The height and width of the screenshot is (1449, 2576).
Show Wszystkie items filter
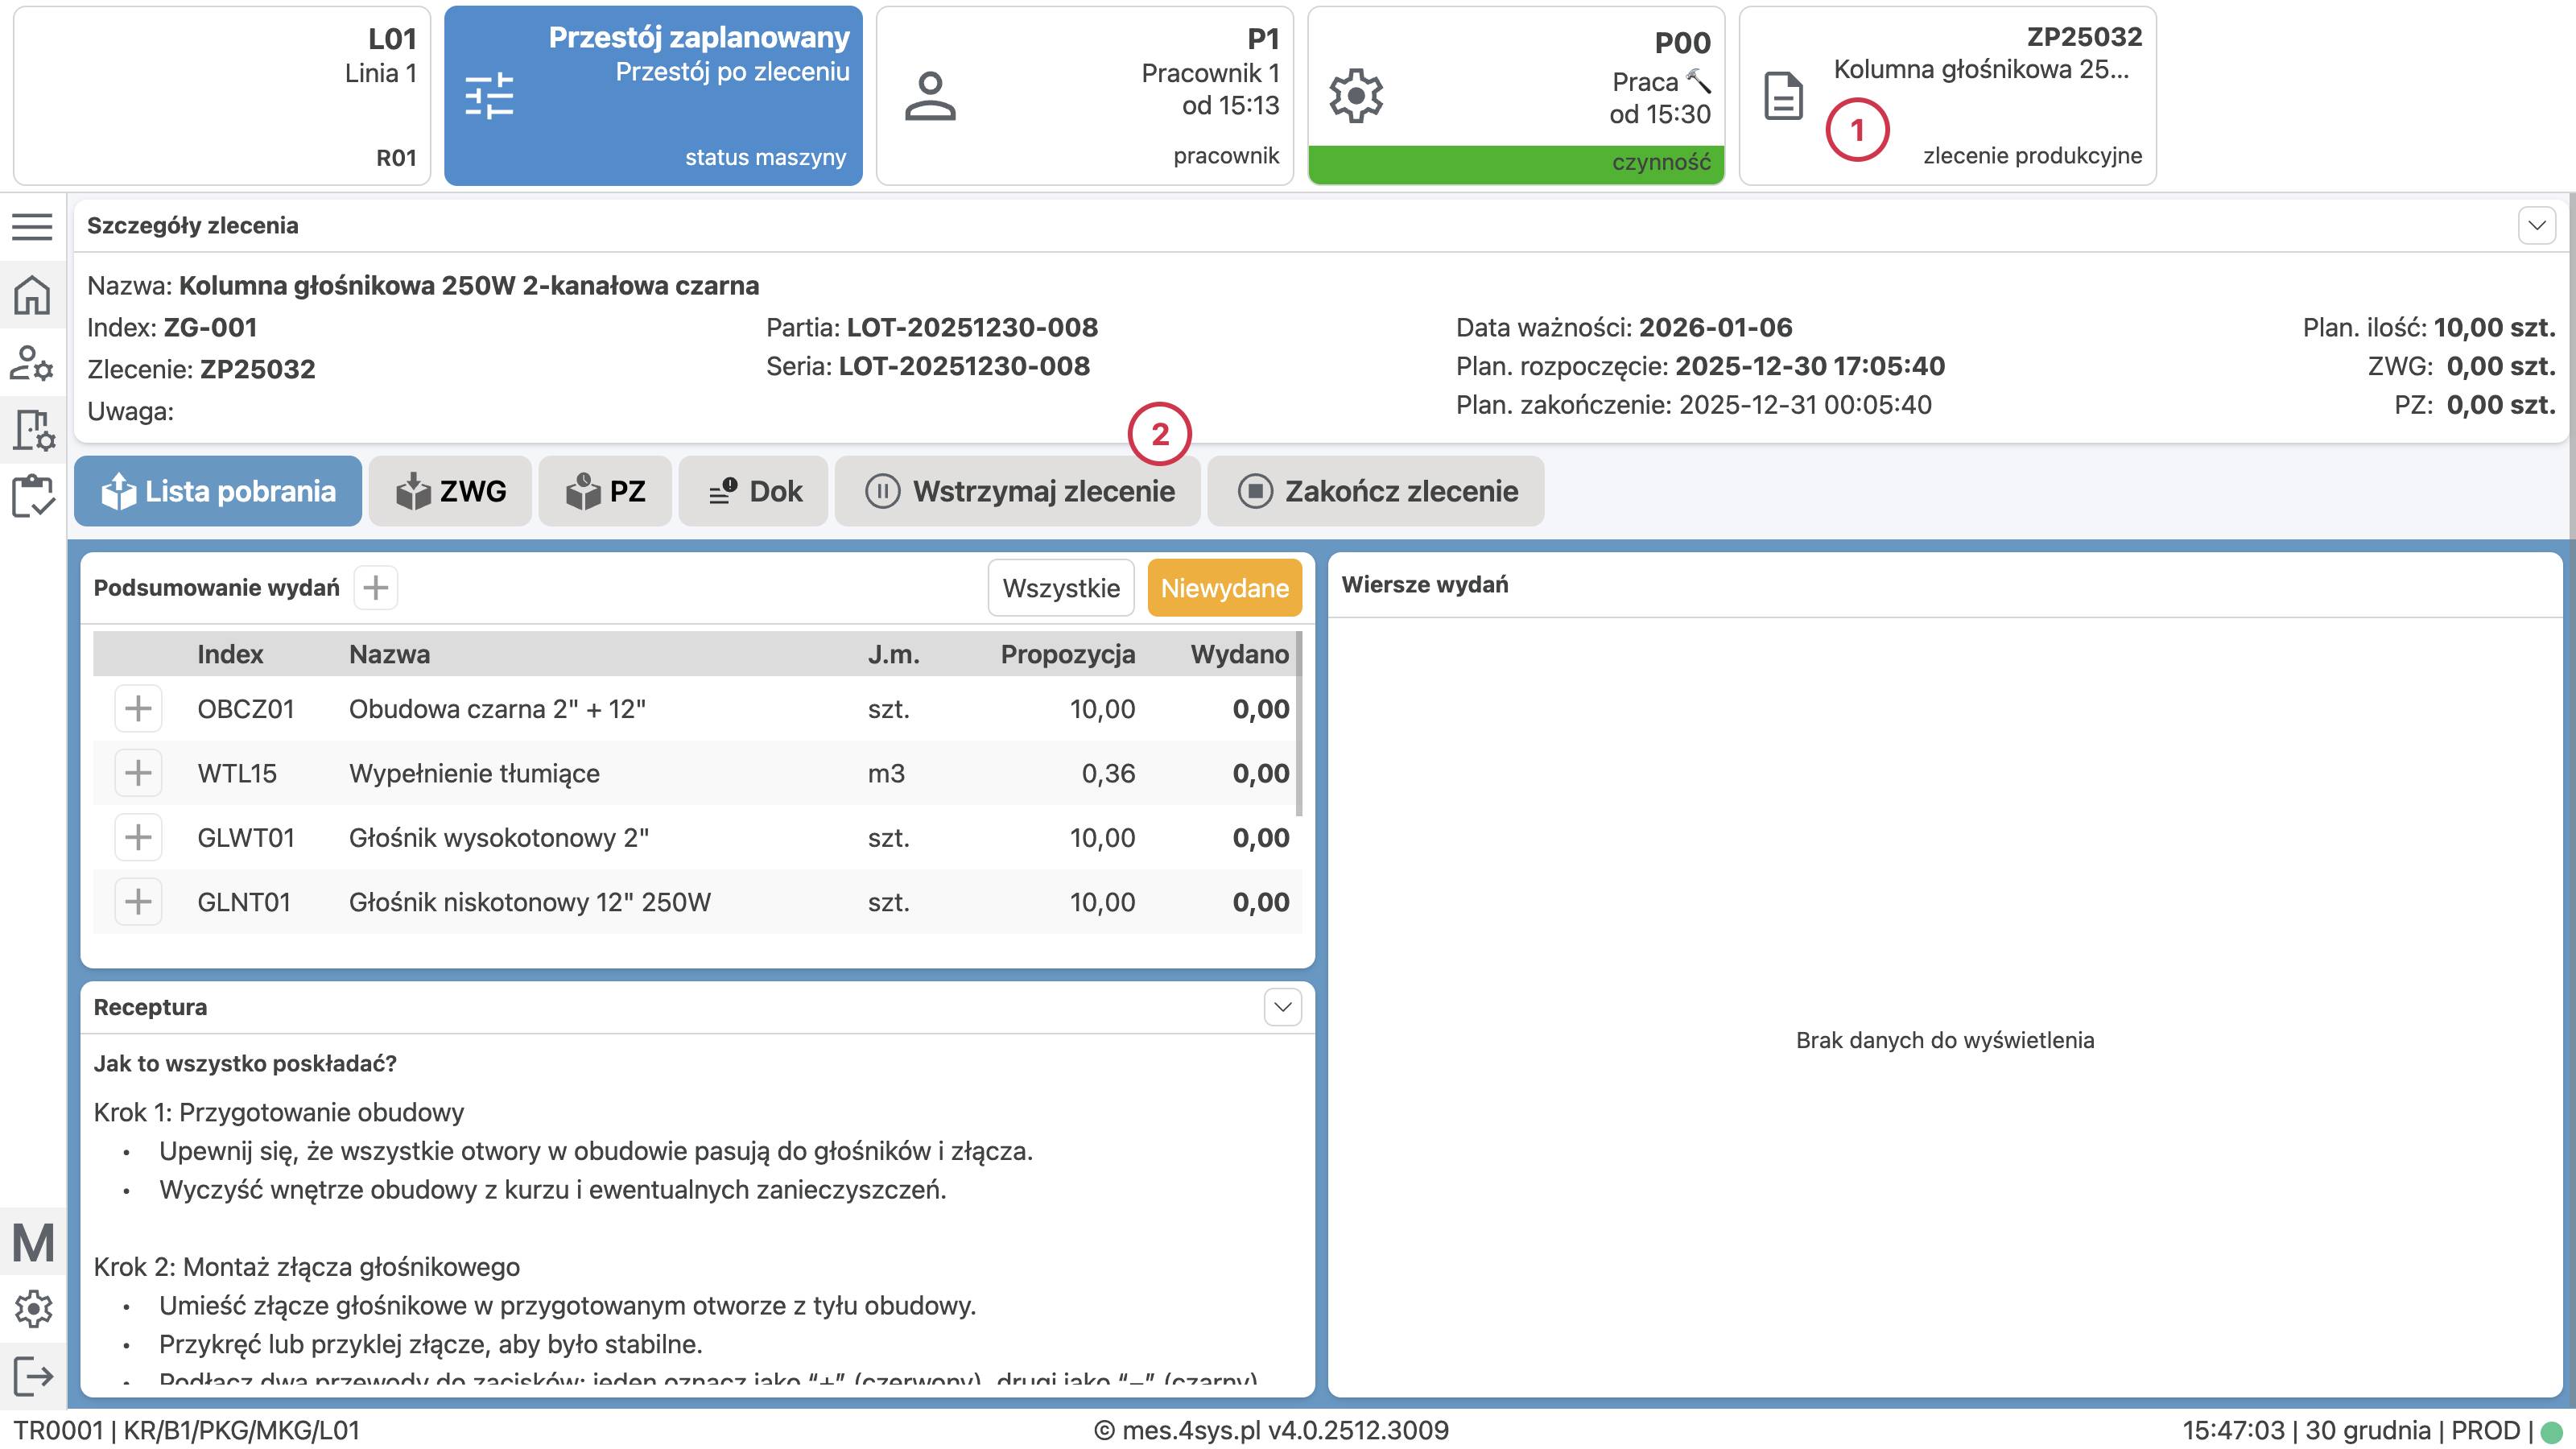pyautogui.click(x=1060, y=588)
